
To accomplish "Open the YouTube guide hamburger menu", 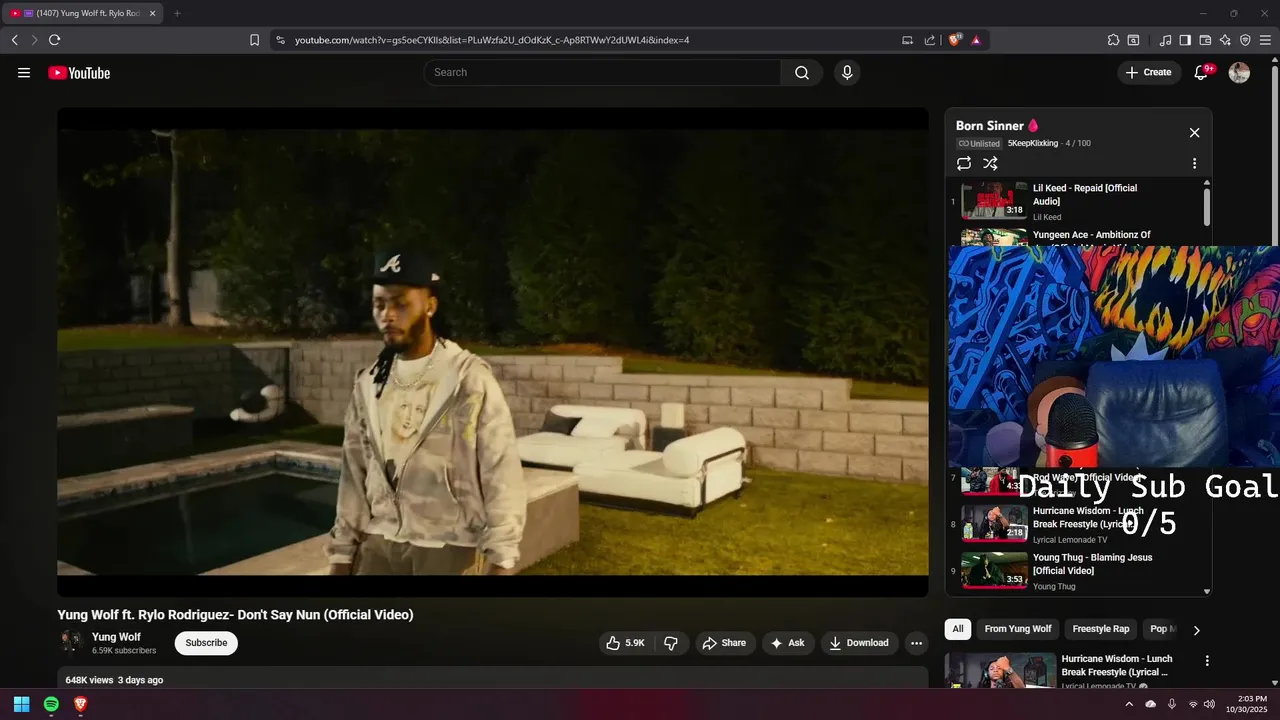I will click(x=24, y=72).
